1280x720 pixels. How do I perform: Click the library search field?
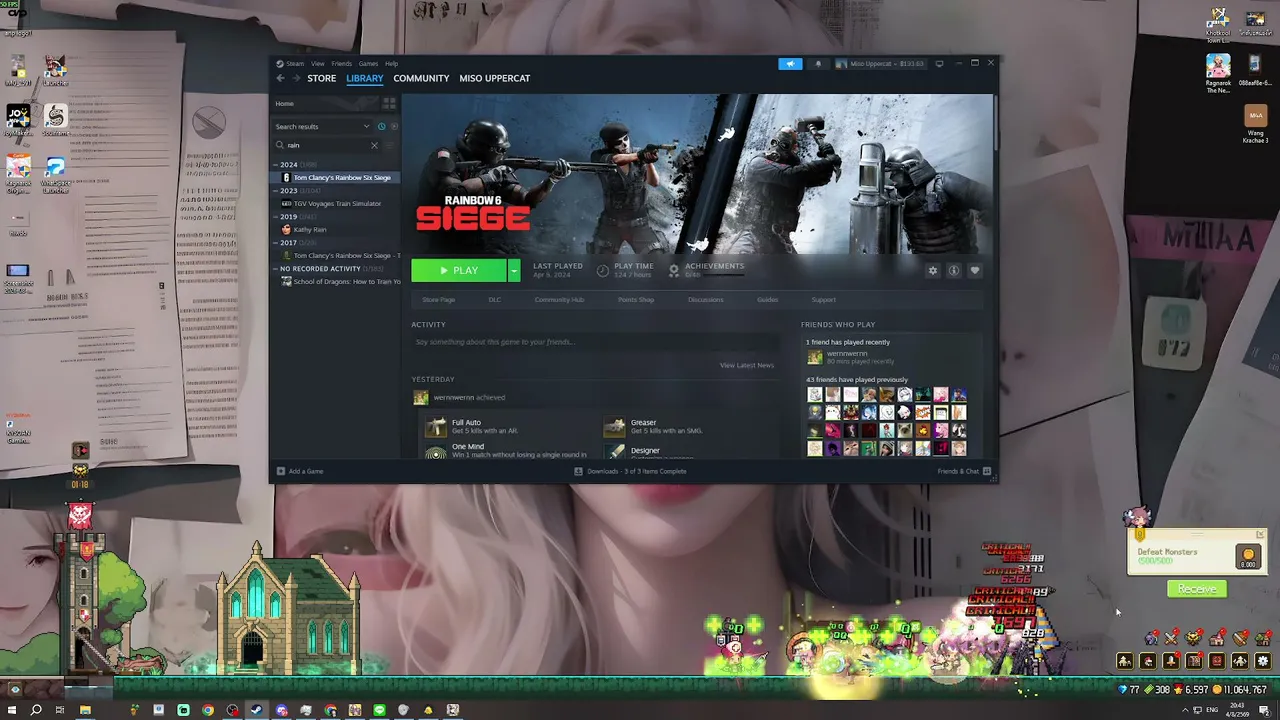click(x=327, y=145)
